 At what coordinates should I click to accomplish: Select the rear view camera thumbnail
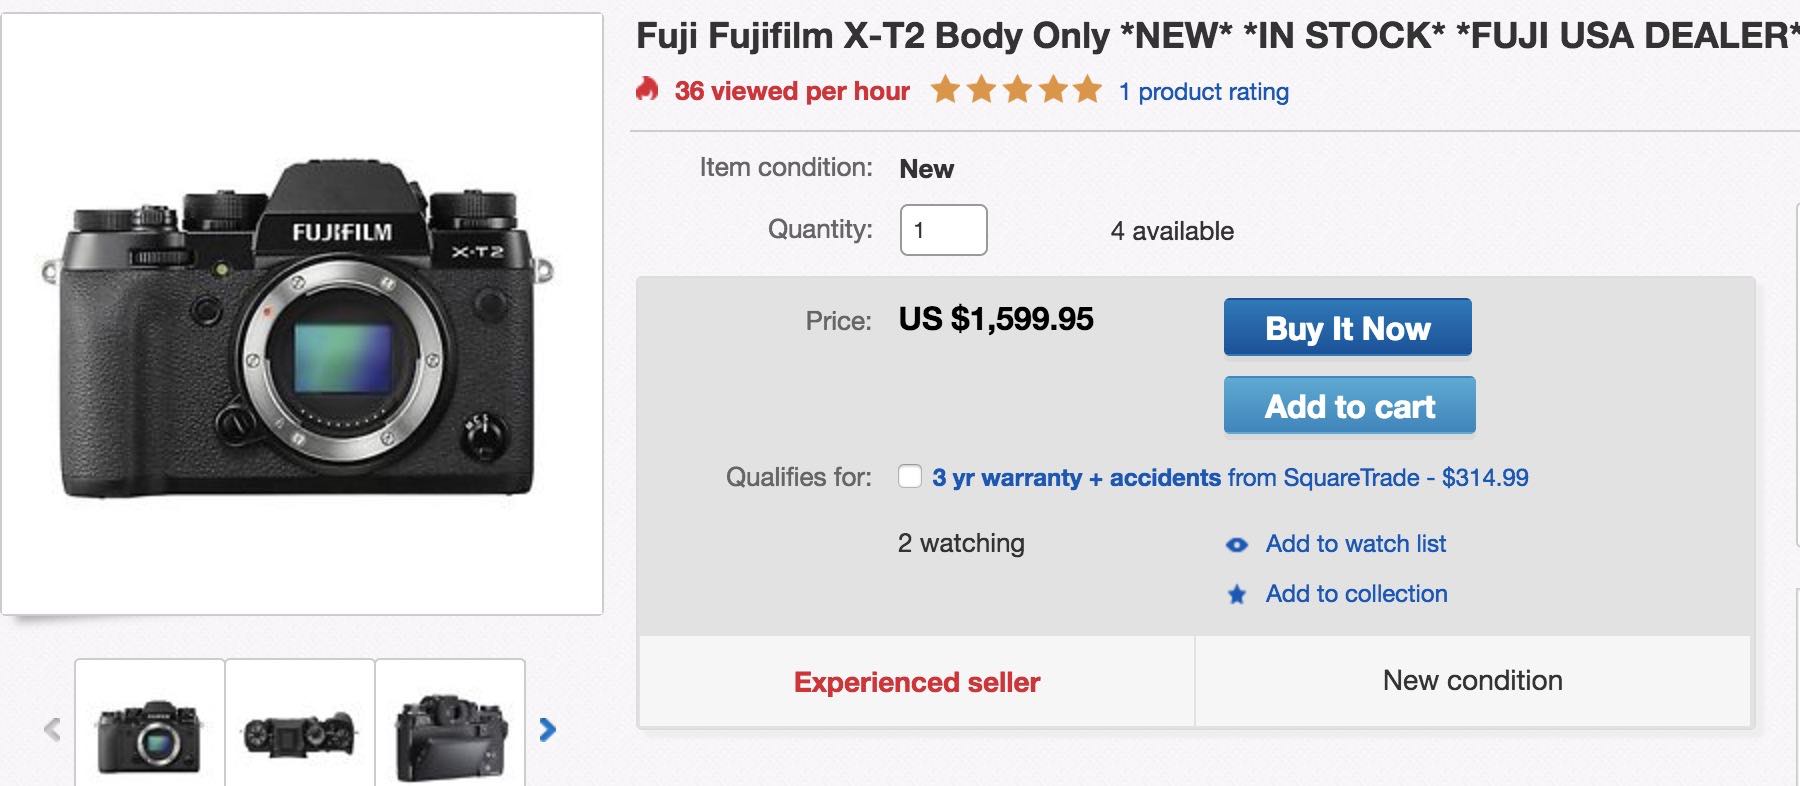coord(450,723)
